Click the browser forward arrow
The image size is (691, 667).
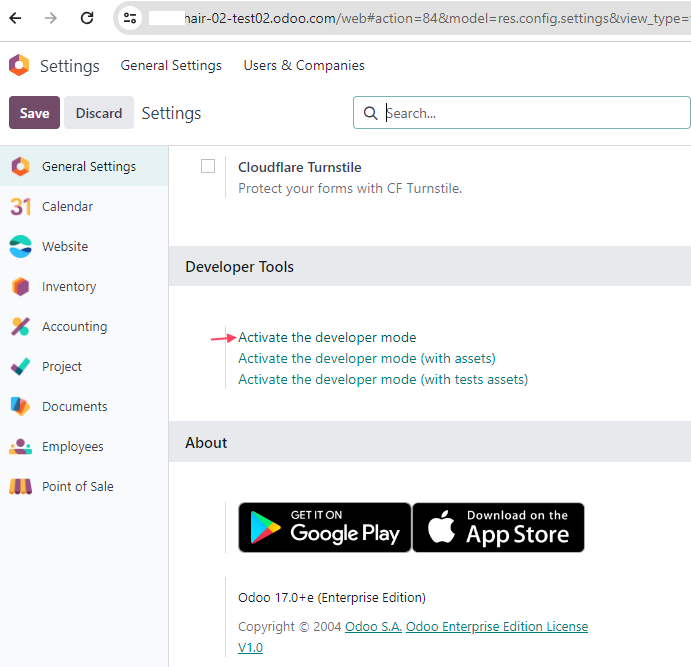51,18
